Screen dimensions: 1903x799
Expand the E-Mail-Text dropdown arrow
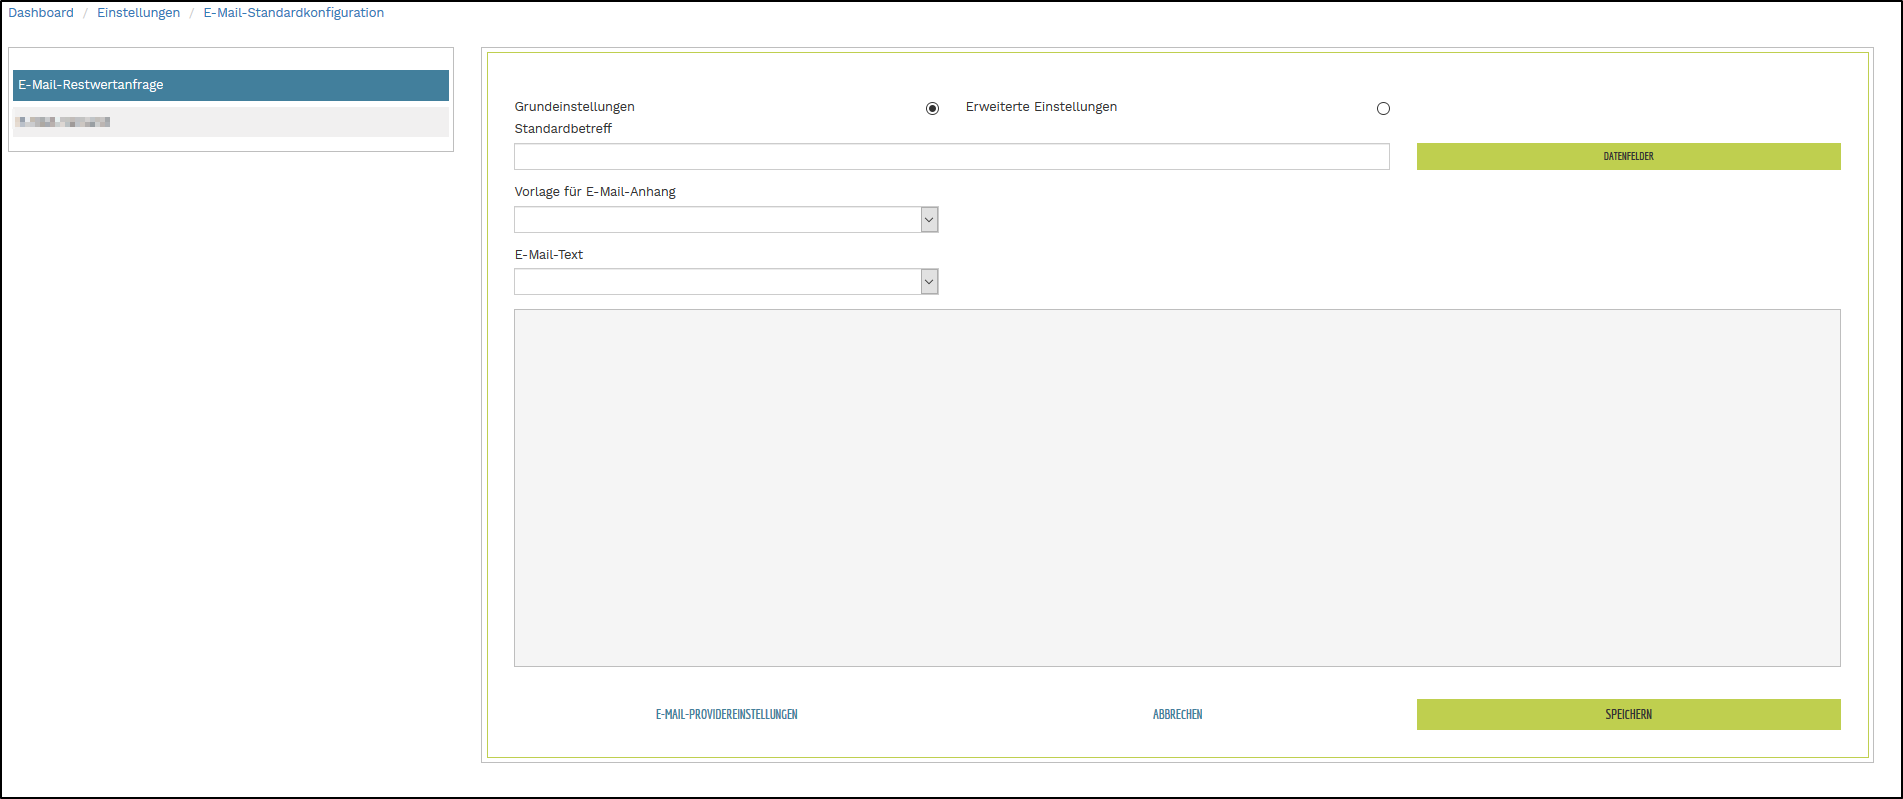[929, 282]
